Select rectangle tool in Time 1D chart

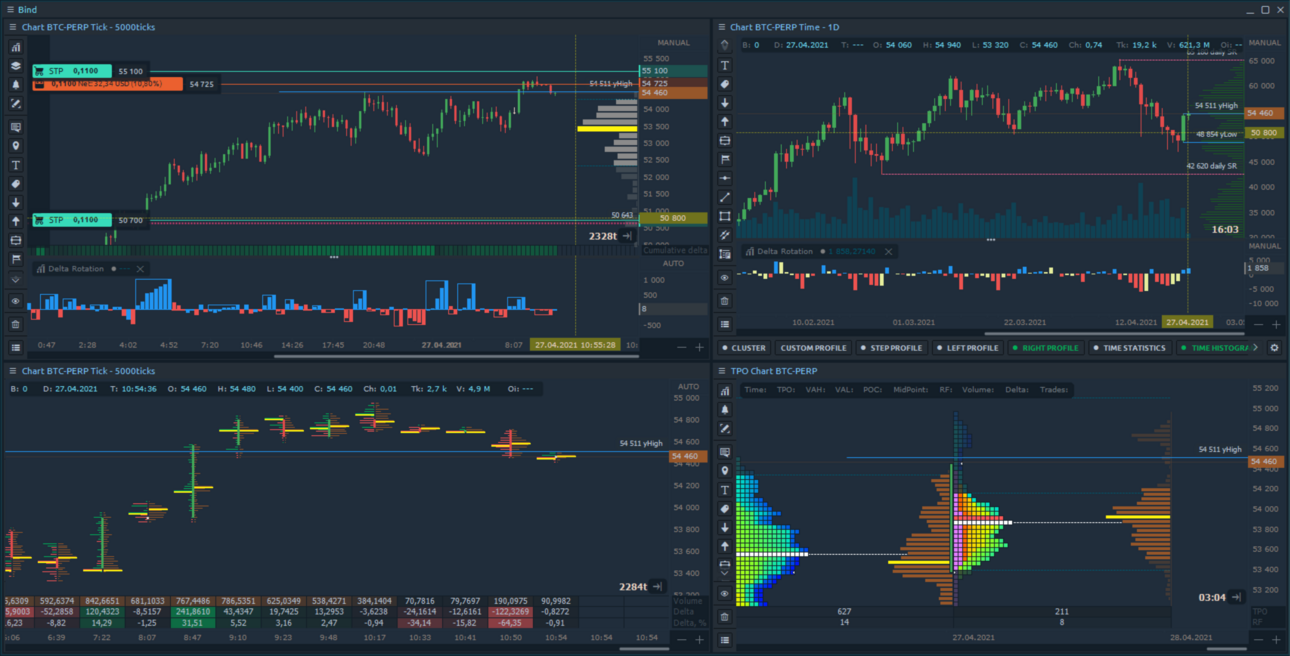[x=725, y=216]
